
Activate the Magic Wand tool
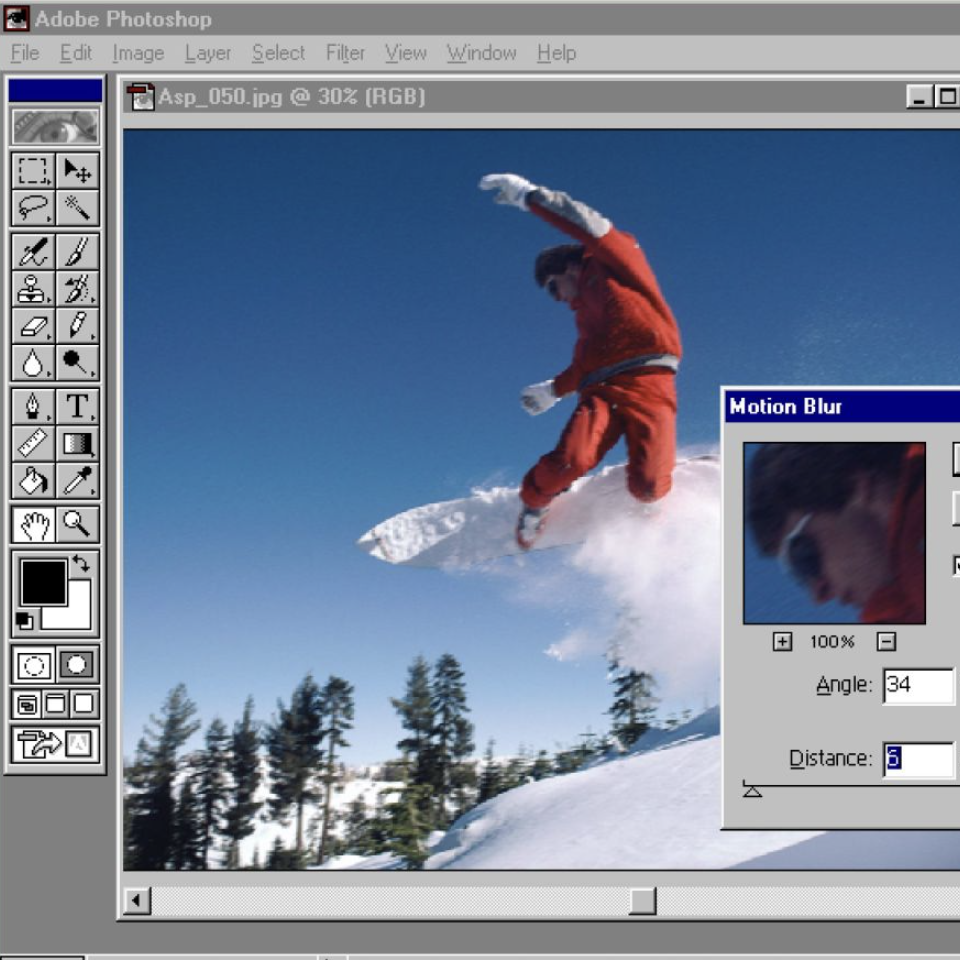(77, 208)
